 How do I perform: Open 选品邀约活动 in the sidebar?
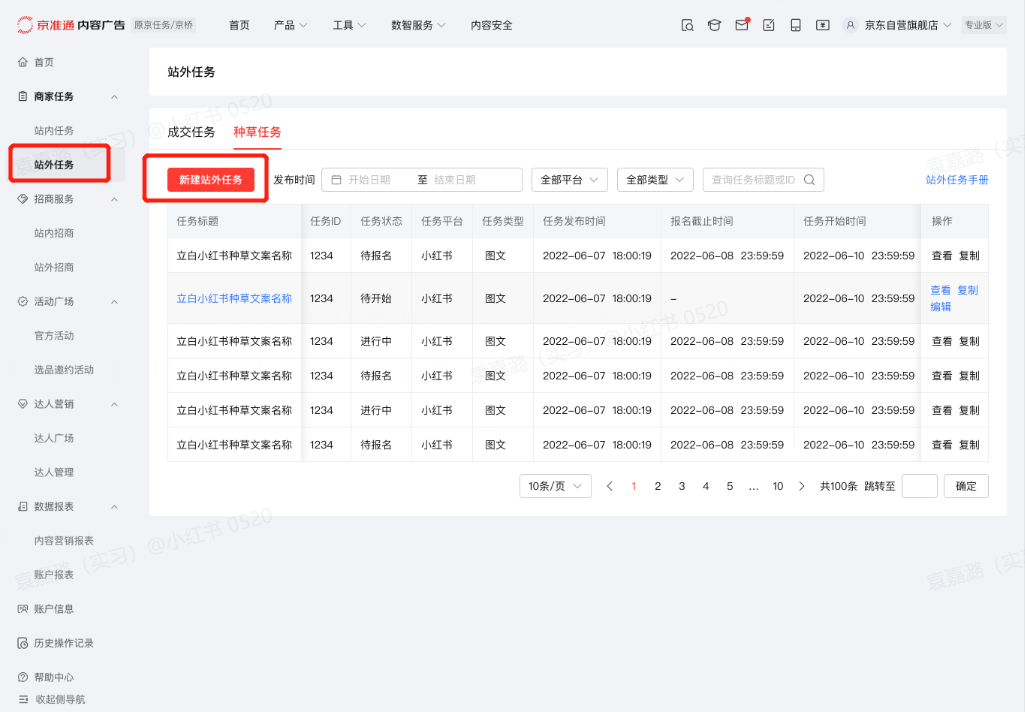tap(64, 370)
